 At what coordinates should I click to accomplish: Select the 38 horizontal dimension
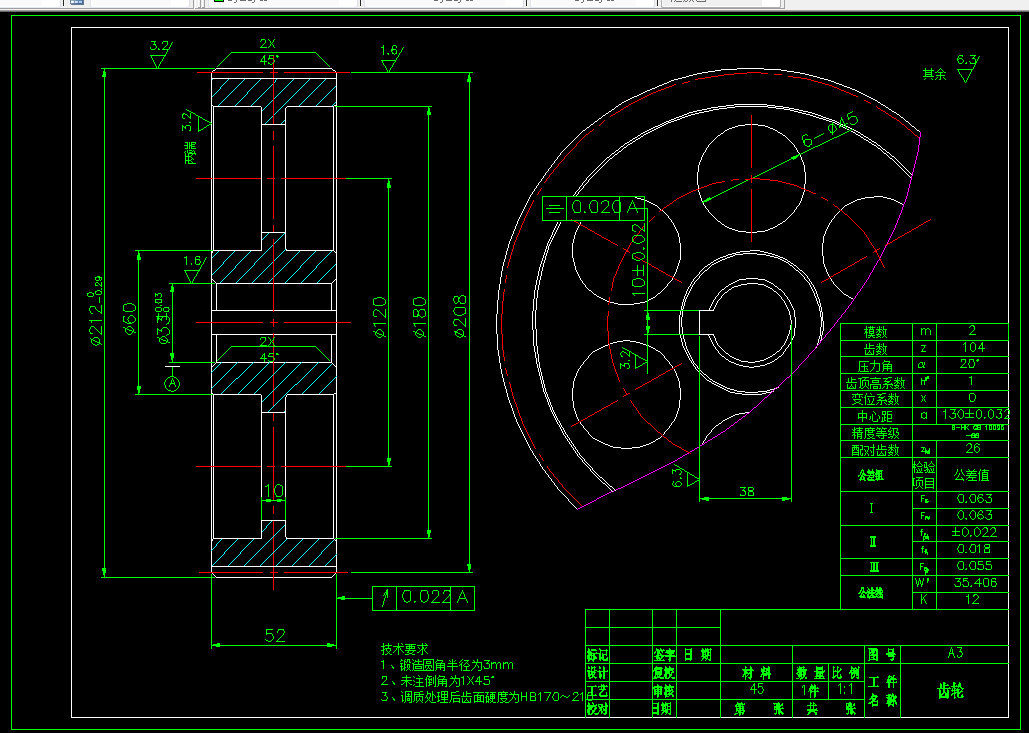pos(747,491)
